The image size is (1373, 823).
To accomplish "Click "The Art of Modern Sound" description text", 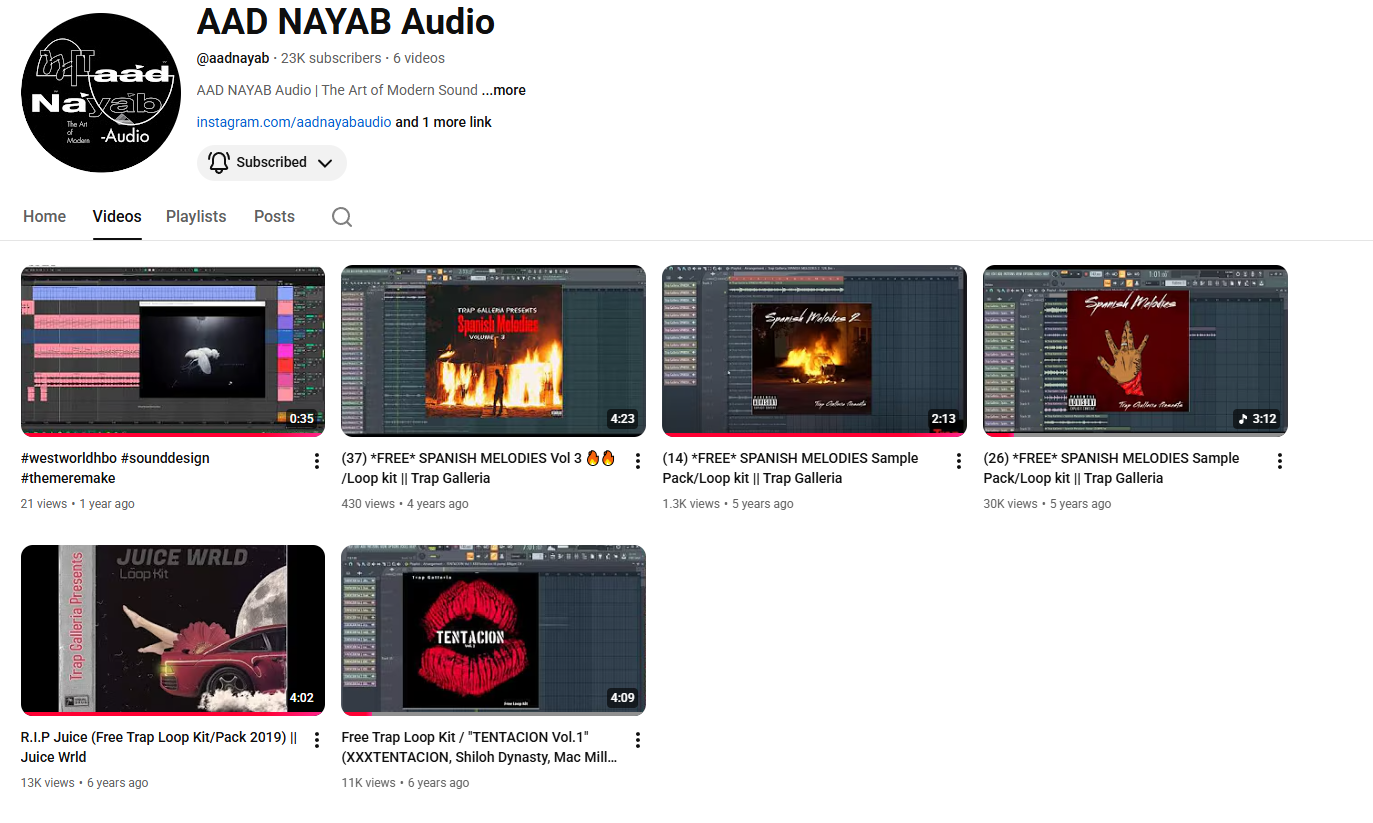I will pyautogui.click(x=400, y=90).
